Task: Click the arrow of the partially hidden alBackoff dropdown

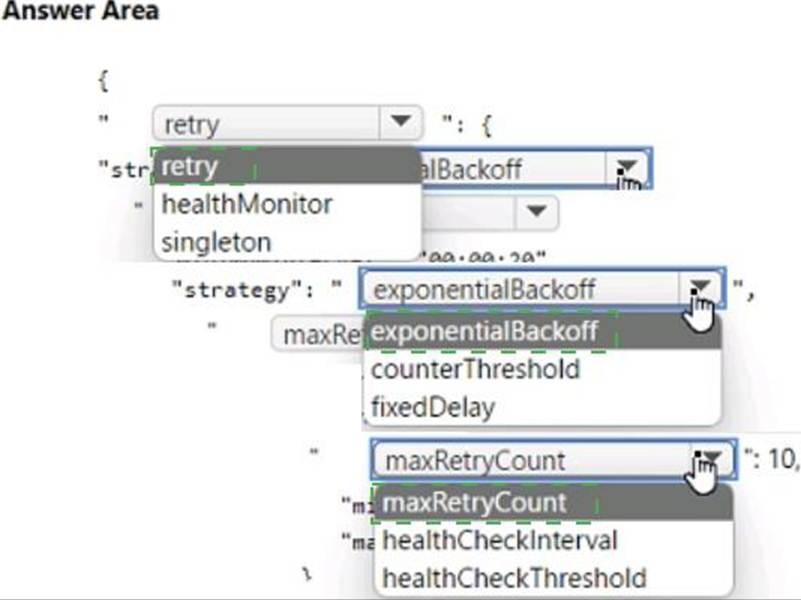Action: click(627, 168)
